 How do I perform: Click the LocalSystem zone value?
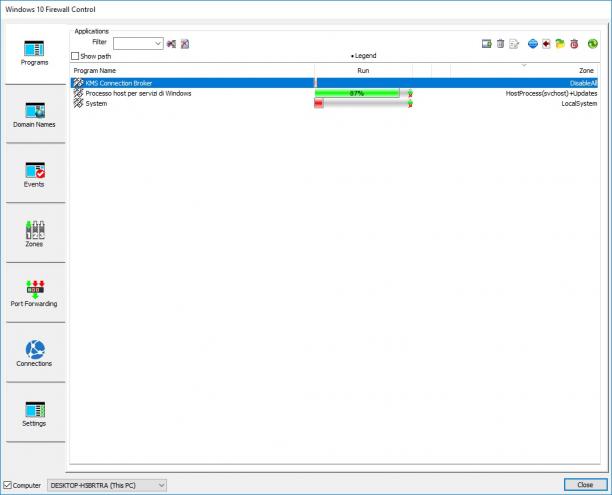tap(579, 103)
